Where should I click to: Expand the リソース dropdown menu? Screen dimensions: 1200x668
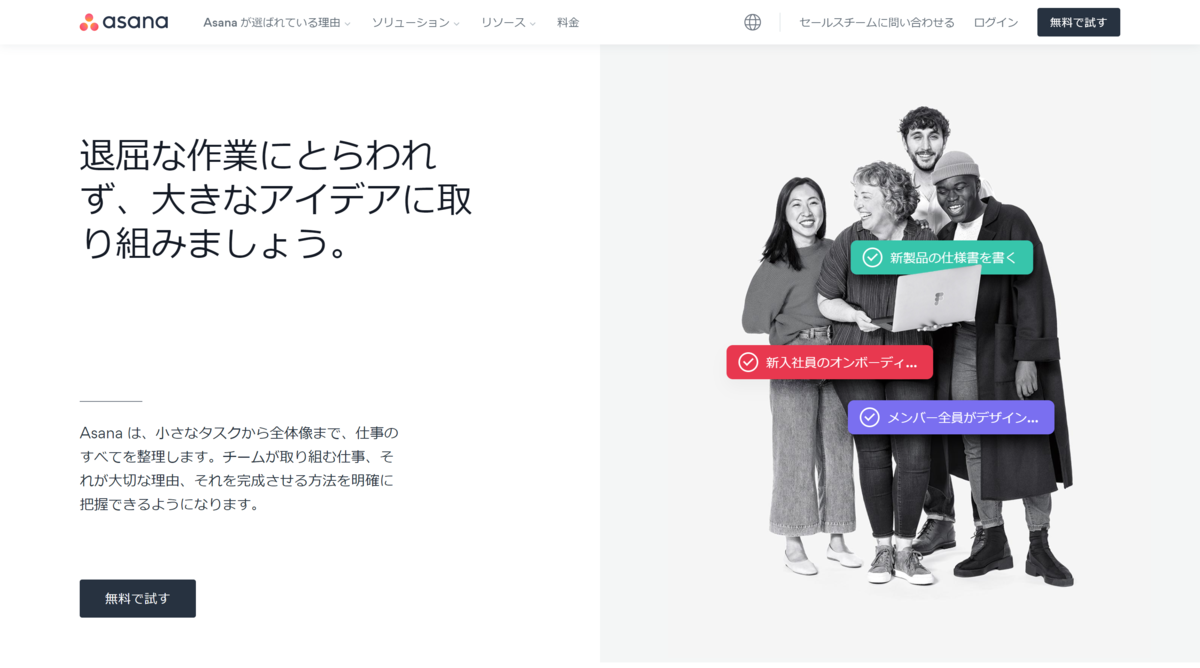(508, 22)
